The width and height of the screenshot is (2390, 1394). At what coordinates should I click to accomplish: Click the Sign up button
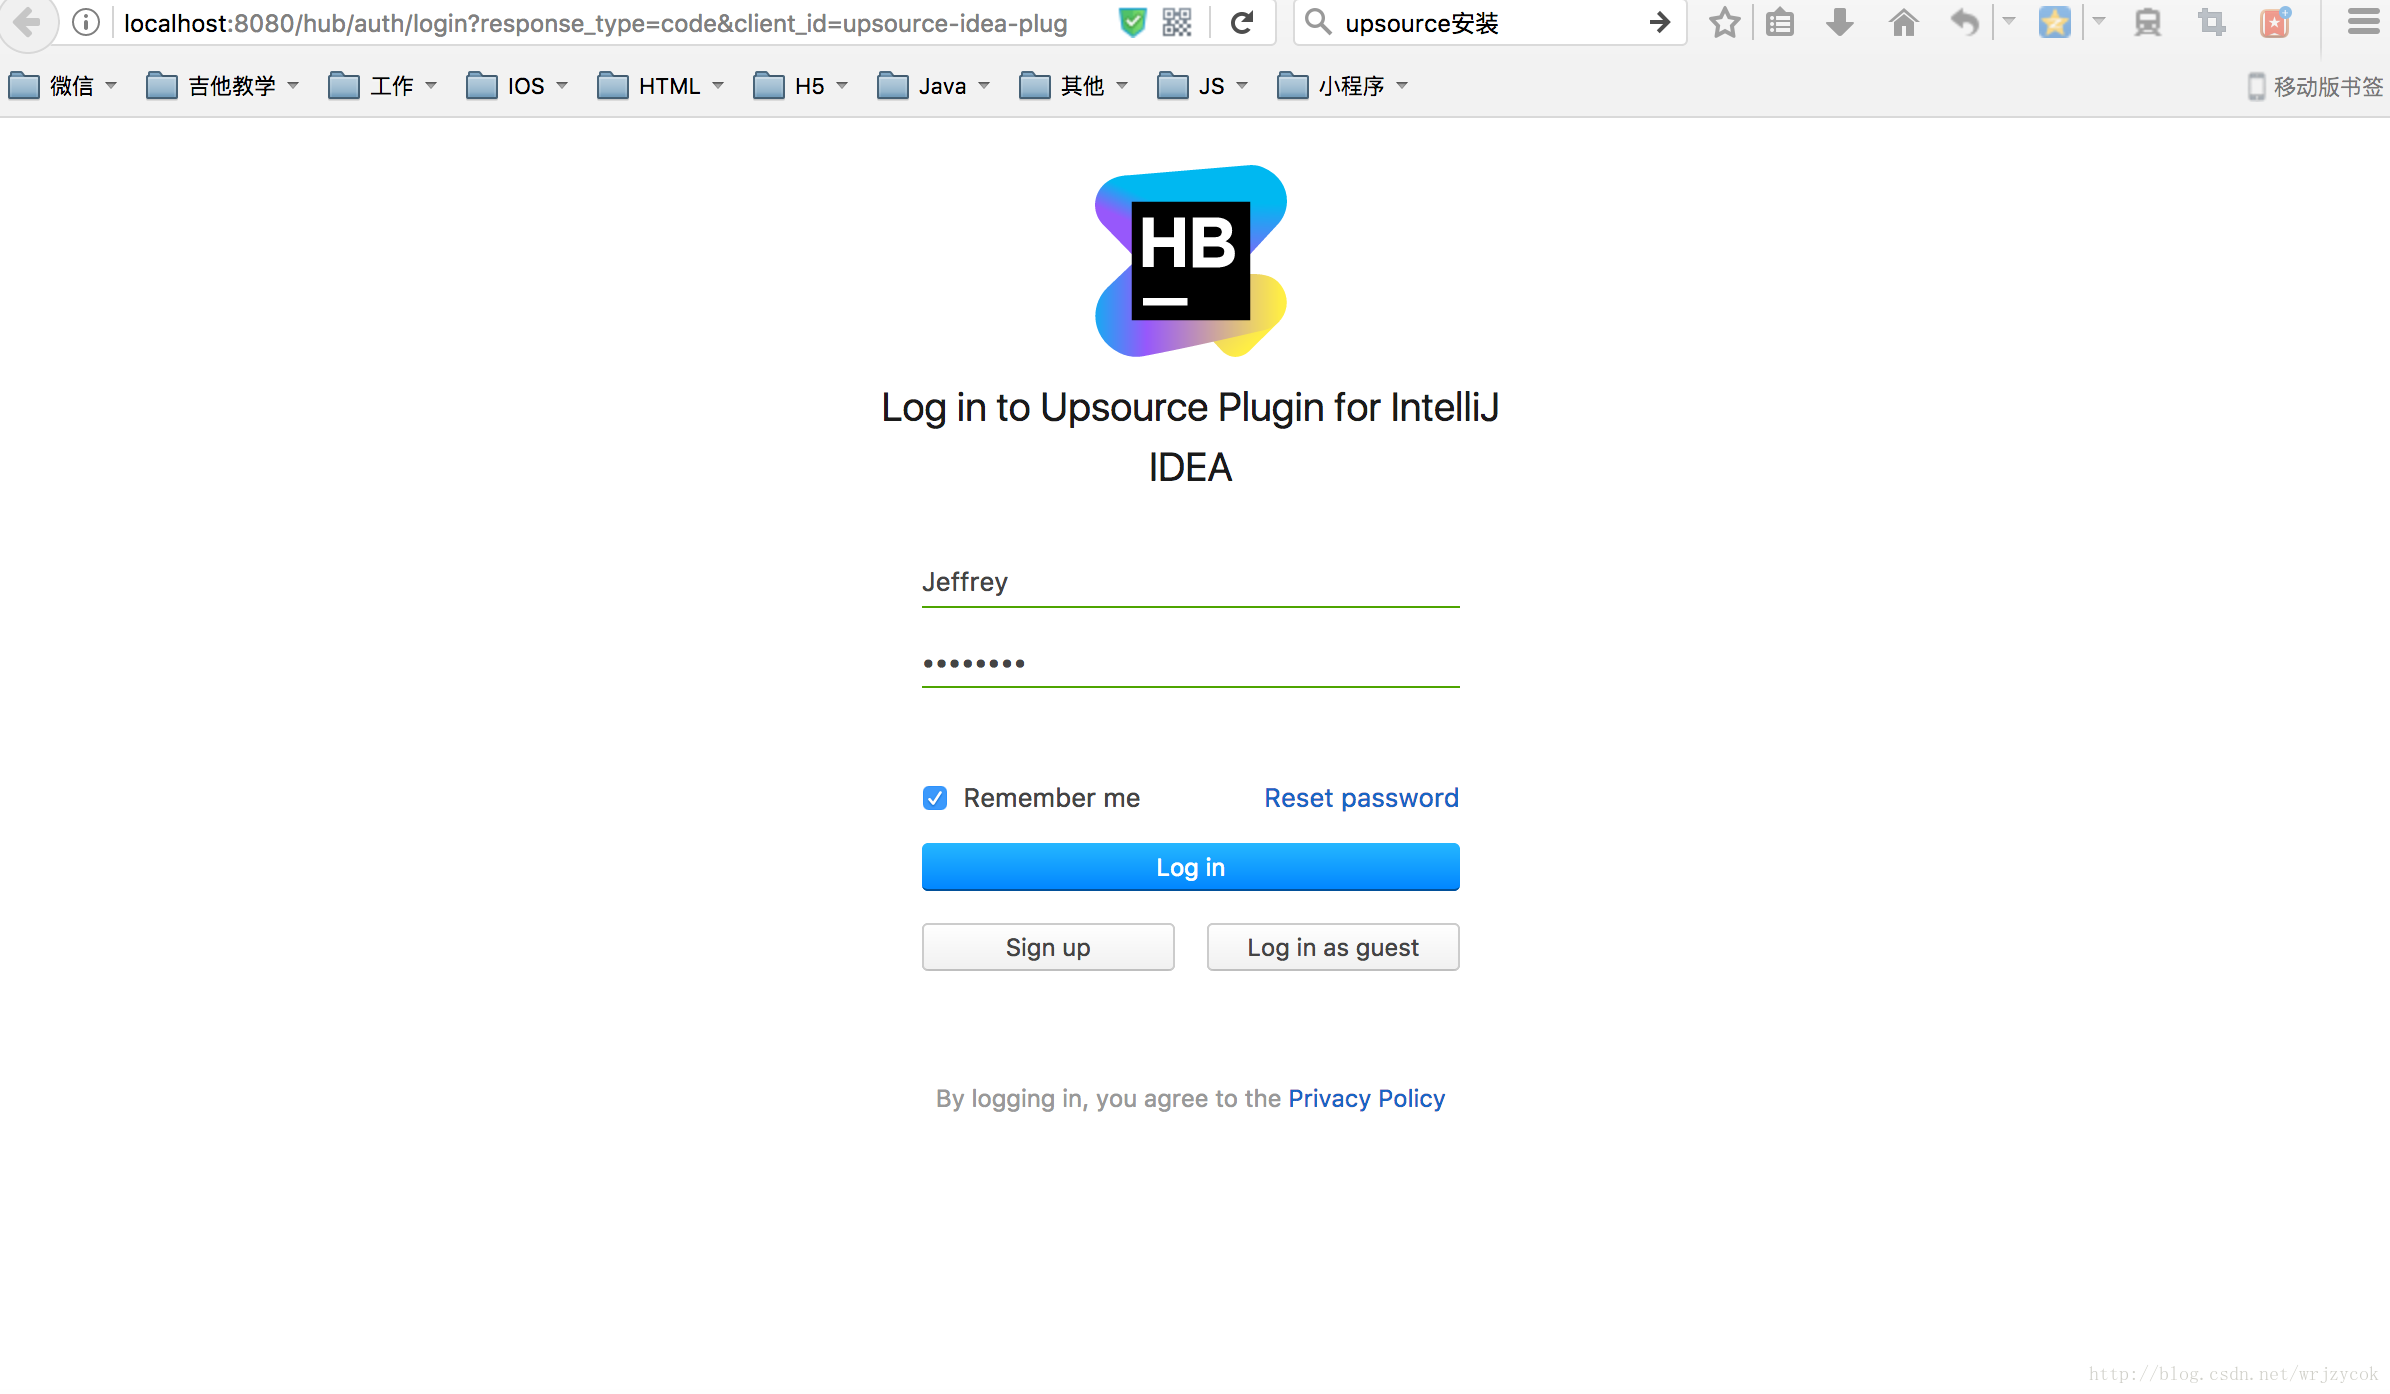pyautogui.click(x=1047, y=948)
